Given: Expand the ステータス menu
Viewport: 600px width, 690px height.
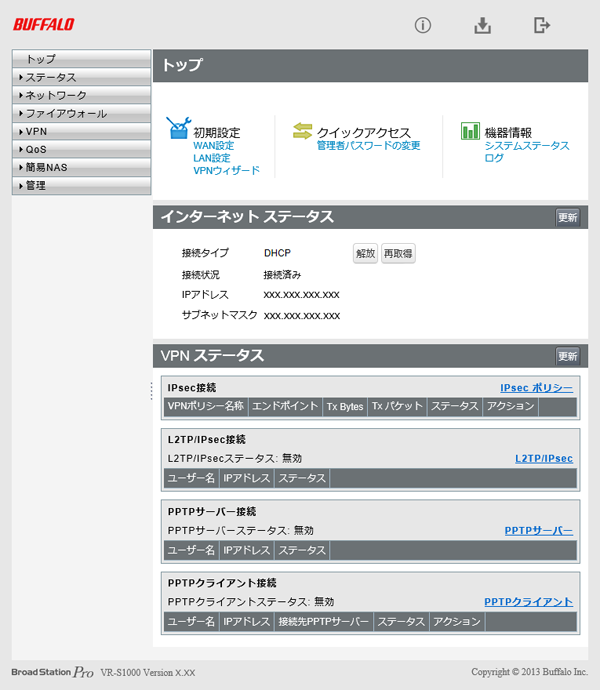Looking at the screenshot, I should 81,77.
